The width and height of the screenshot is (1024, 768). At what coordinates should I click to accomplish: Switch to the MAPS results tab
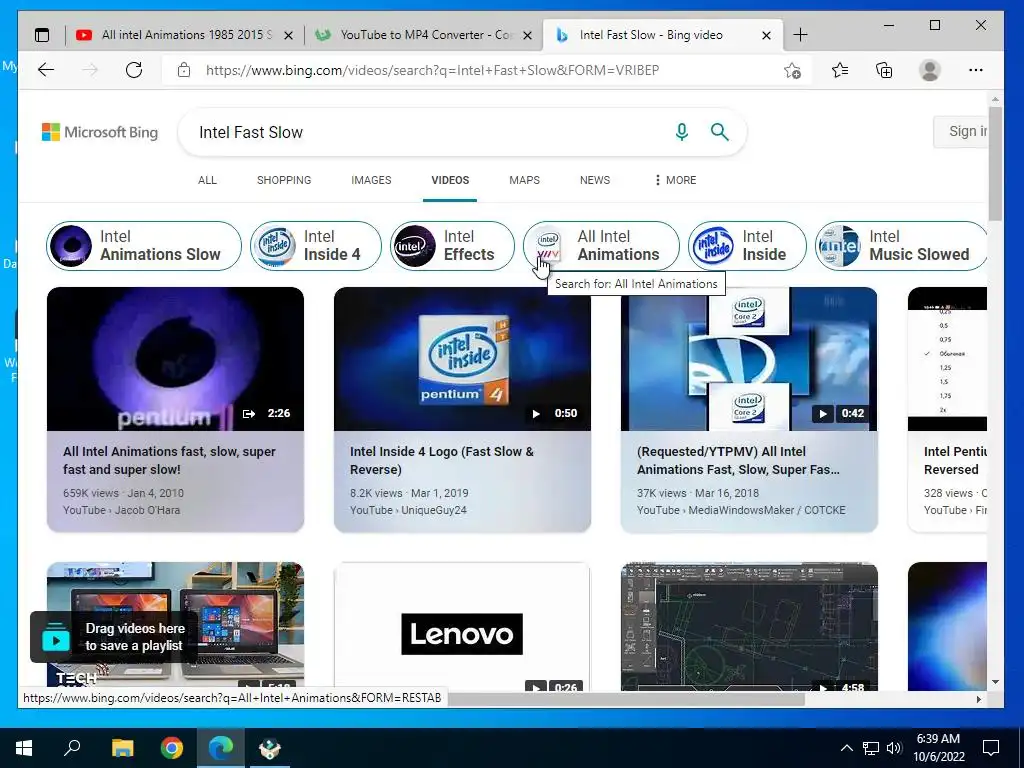click(524, 180)
